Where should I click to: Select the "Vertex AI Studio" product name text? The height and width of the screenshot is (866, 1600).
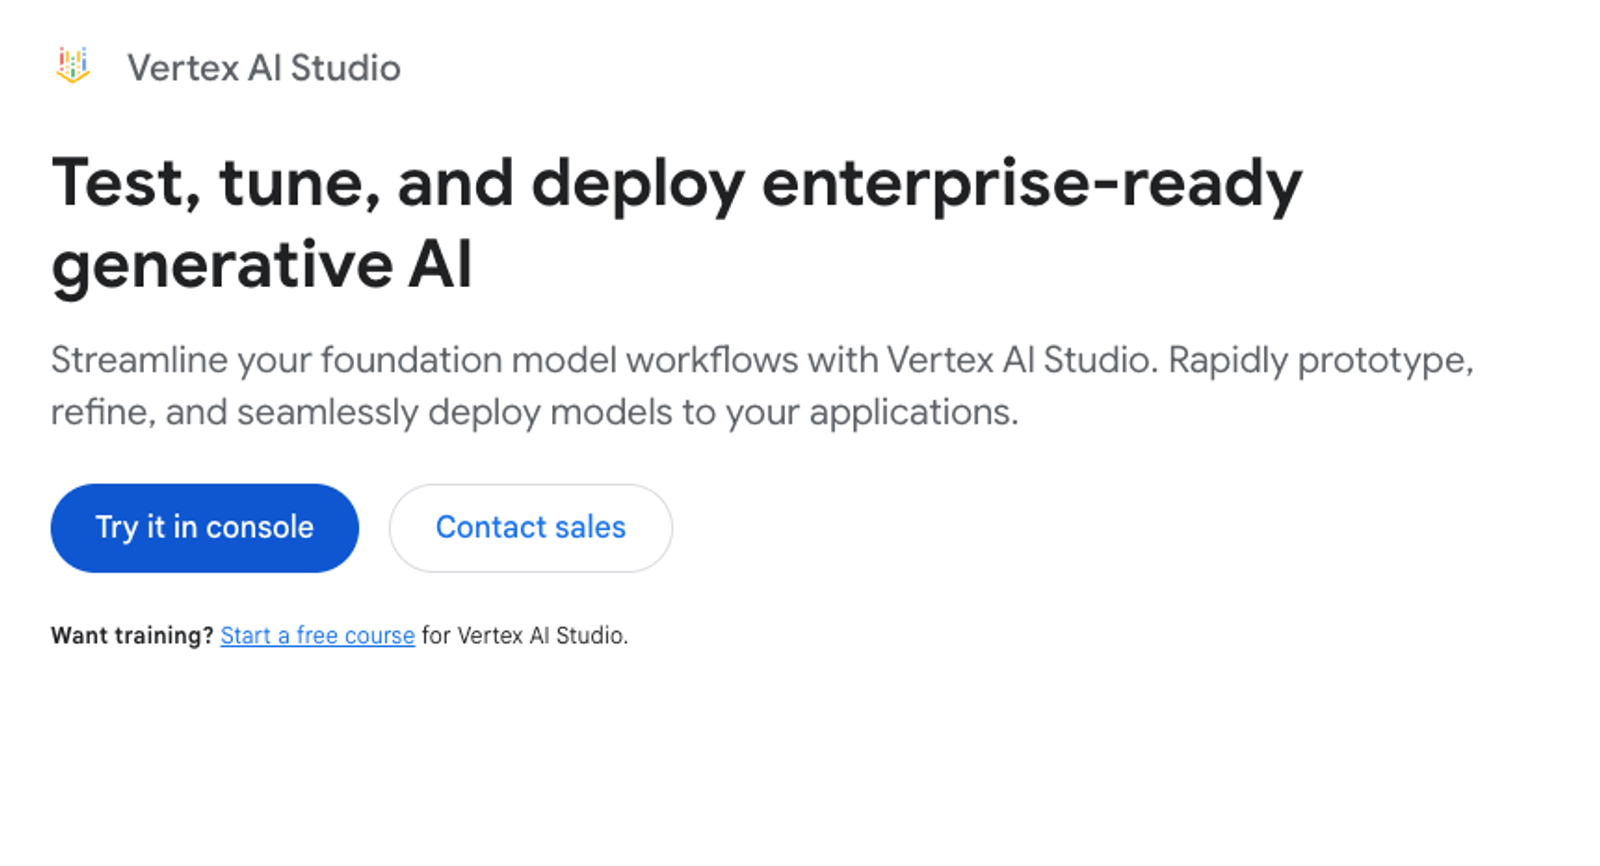pos(264,68)
